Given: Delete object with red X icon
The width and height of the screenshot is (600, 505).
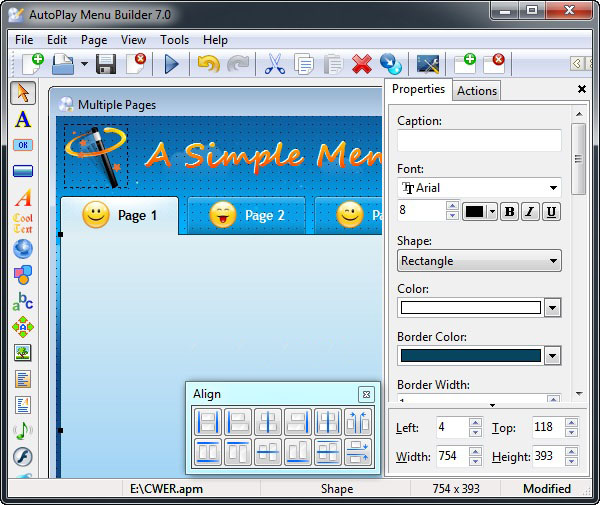Looking at the screenshot, I should (362, 64).
